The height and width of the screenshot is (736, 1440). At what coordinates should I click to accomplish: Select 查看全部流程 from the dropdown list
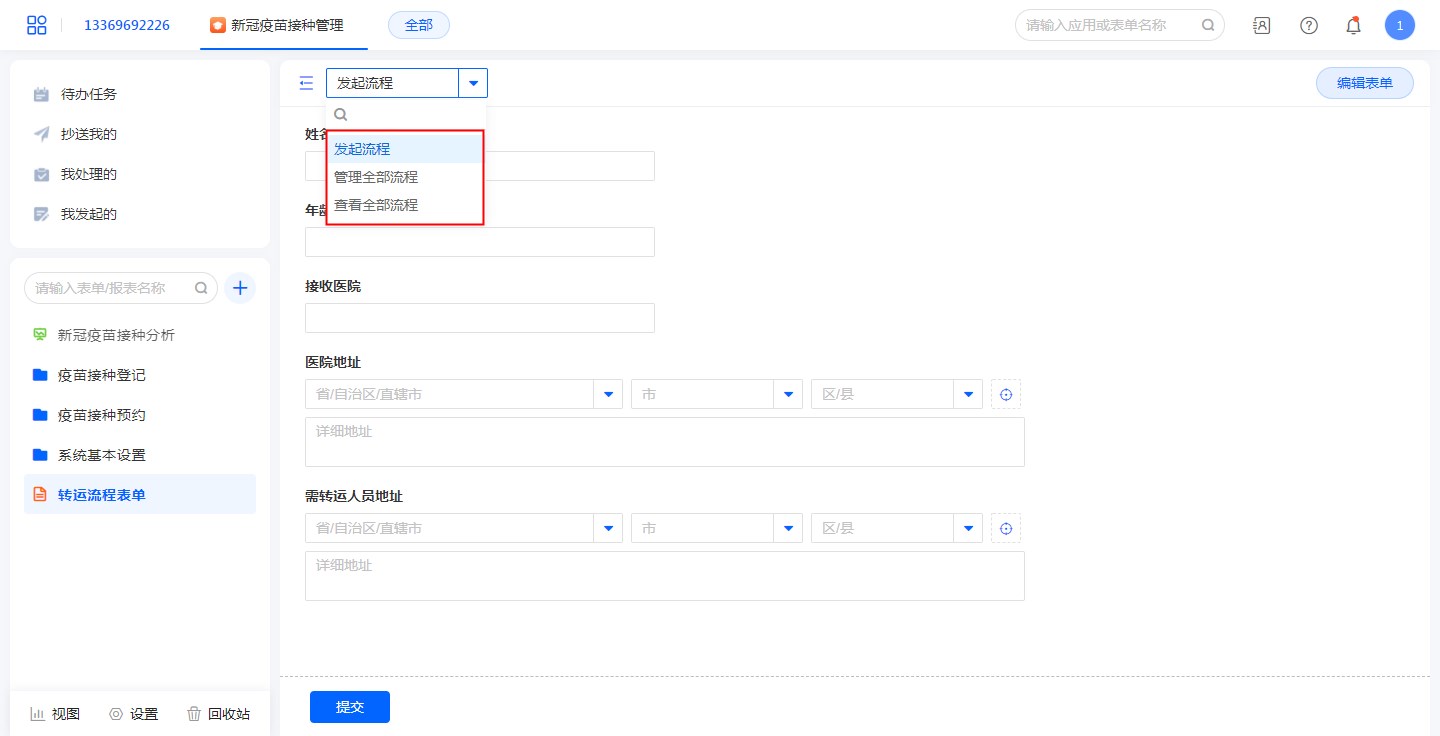(x=376, y=205)
